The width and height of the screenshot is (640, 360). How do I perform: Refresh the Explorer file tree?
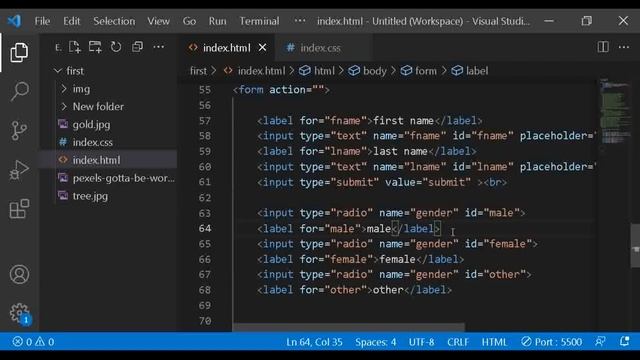point(116,47)
